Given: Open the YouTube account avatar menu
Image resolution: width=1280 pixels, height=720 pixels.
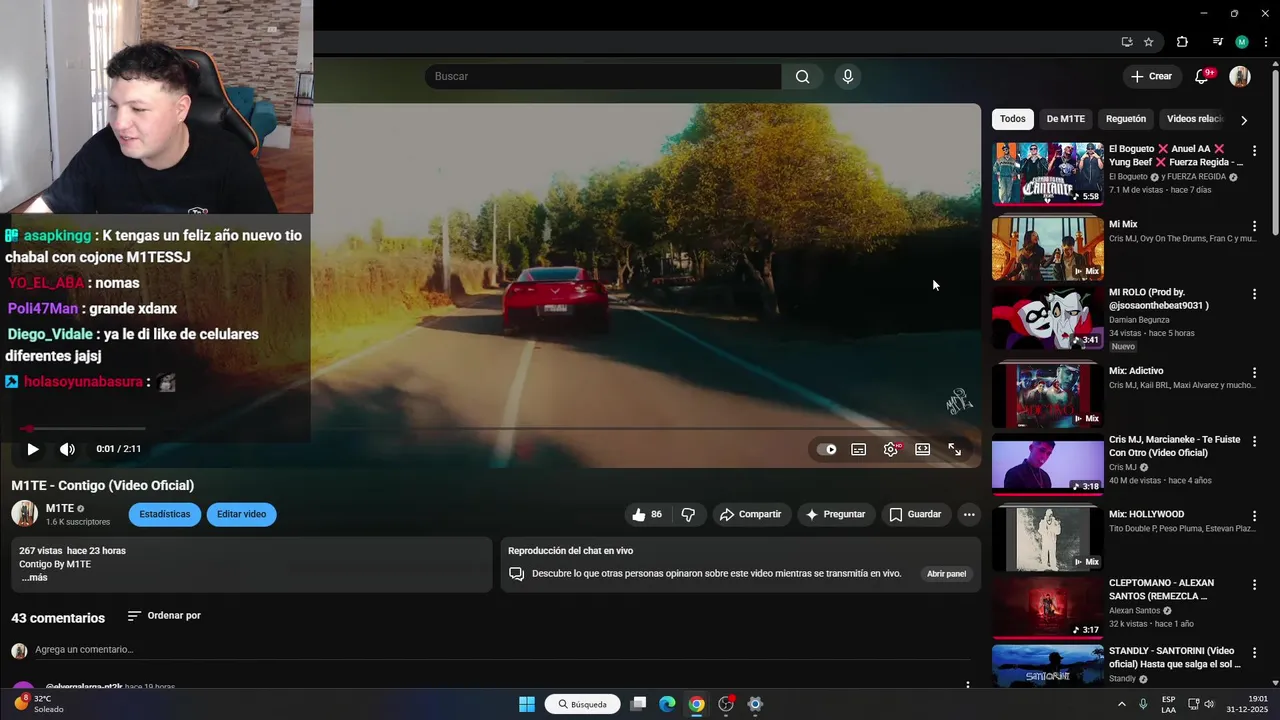Looking at the screenshot, I should 1240,77.
